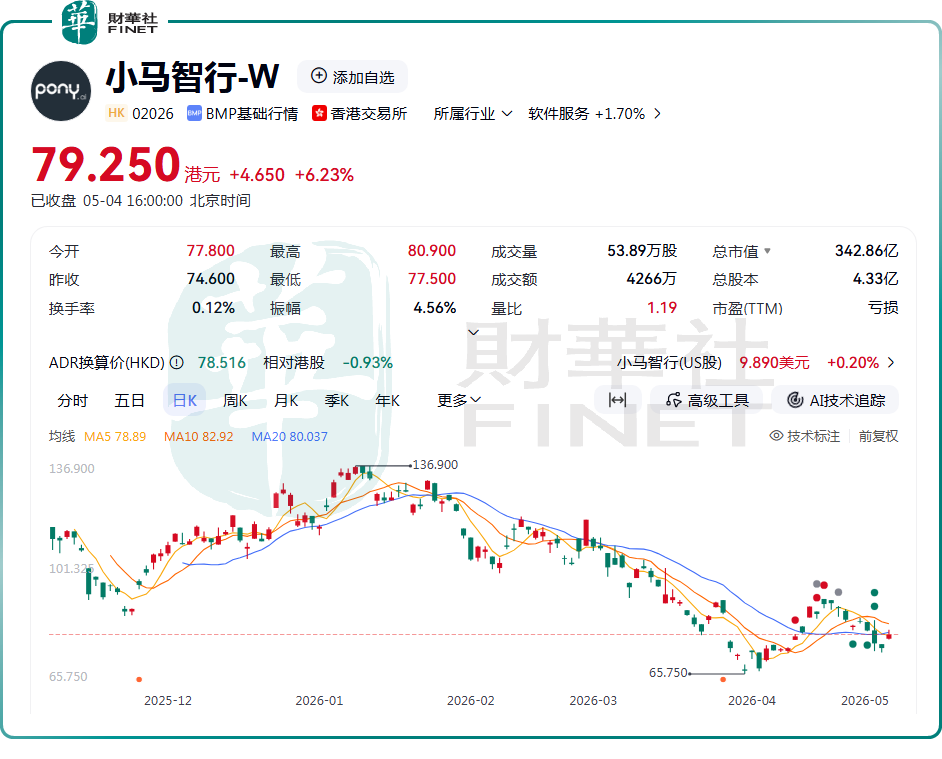Click the 2026-01 date axis label
Viewport: 942px width, 759px height.
point(319,701)
